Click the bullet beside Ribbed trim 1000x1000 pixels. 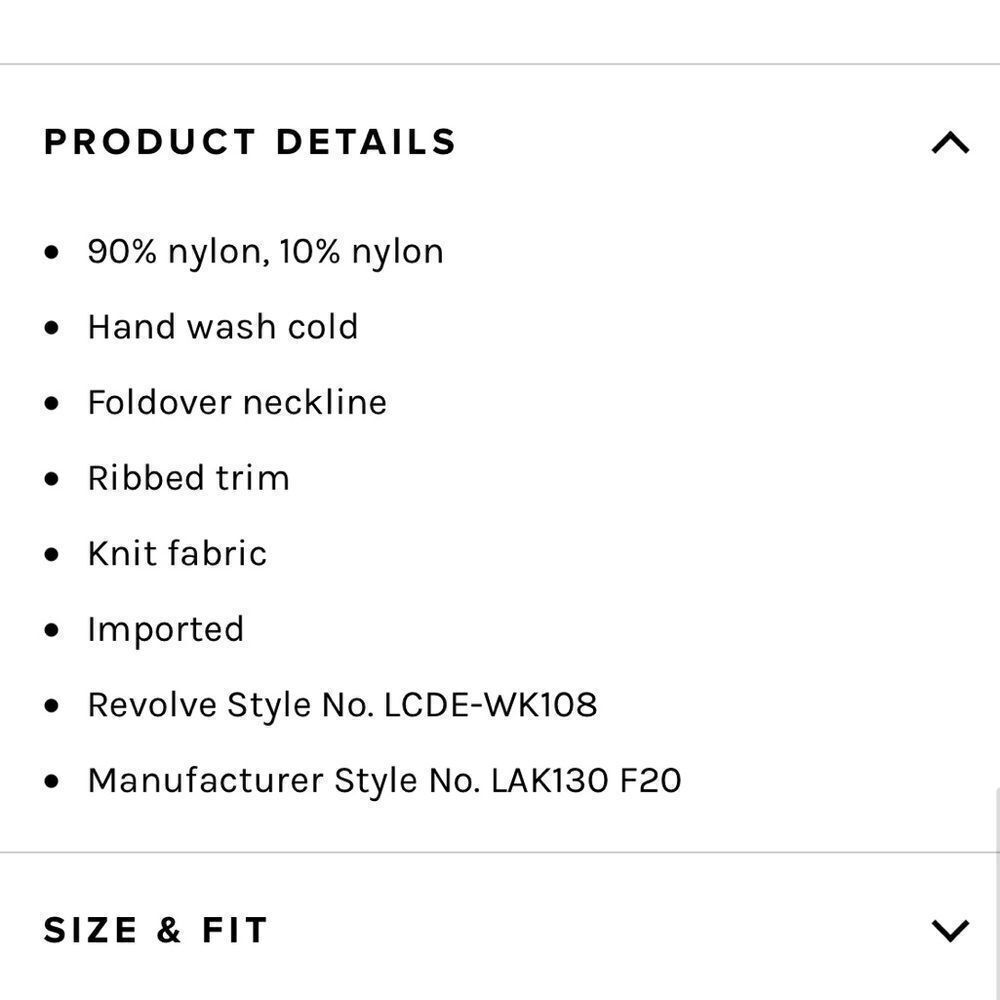click(x=52, y=479)
